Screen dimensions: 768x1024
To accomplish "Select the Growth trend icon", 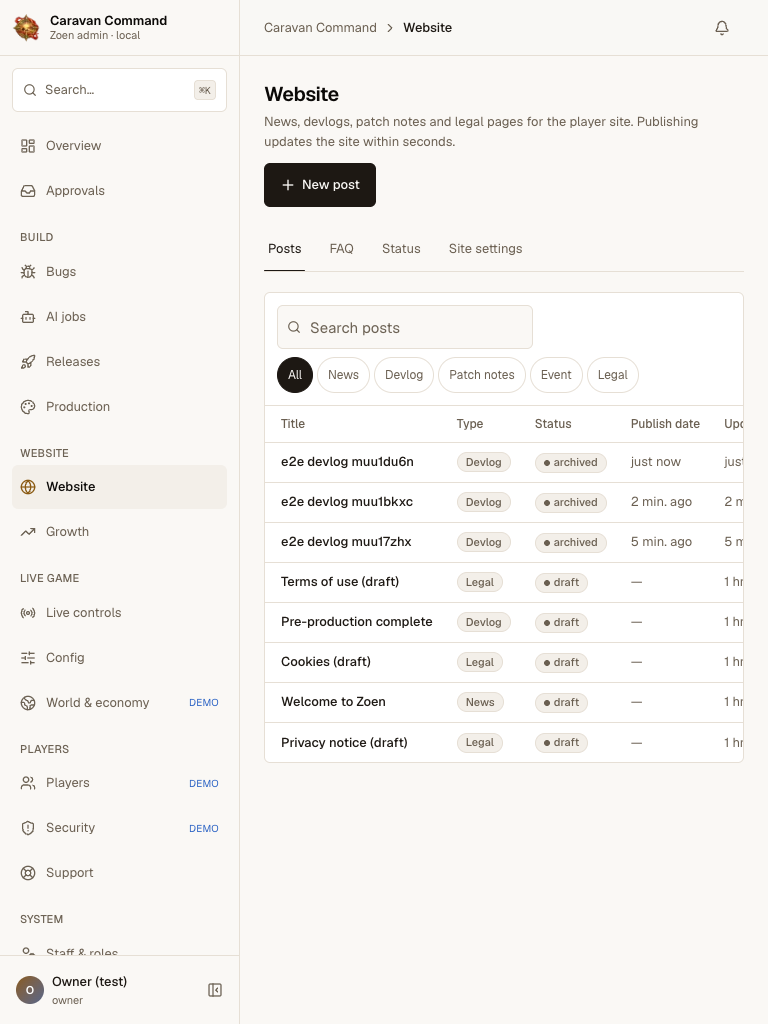I will [28, 532].
